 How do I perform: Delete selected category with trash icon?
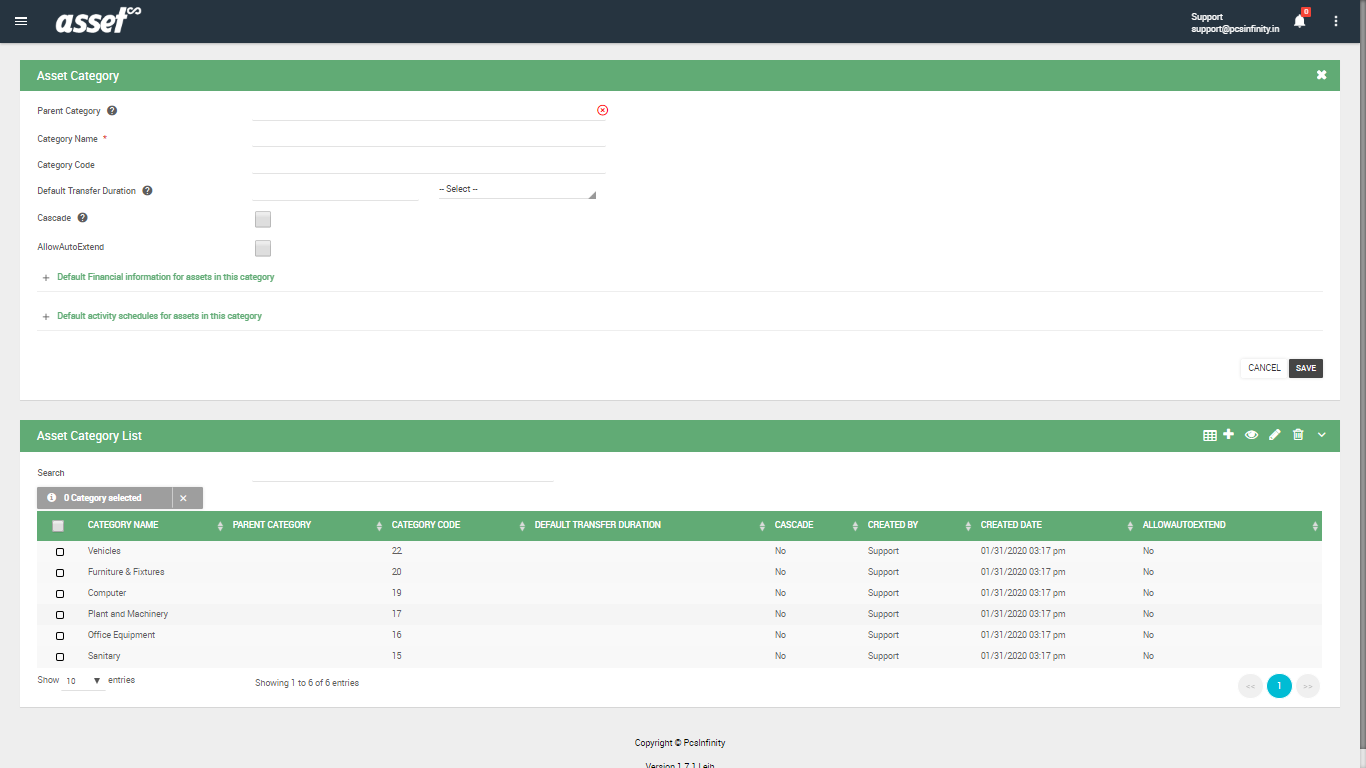pos(1298,435)
